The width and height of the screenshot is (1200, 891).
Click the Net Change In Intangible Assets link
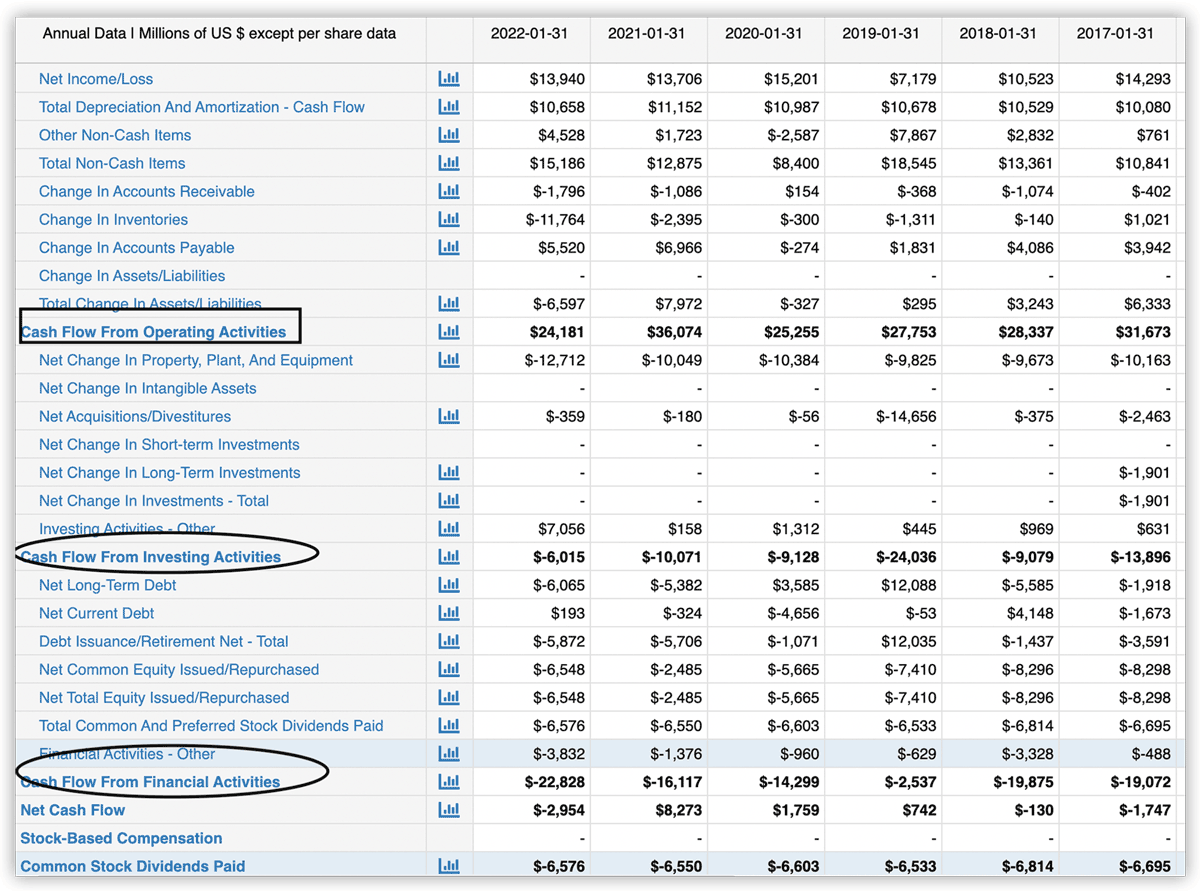[147, 388]
